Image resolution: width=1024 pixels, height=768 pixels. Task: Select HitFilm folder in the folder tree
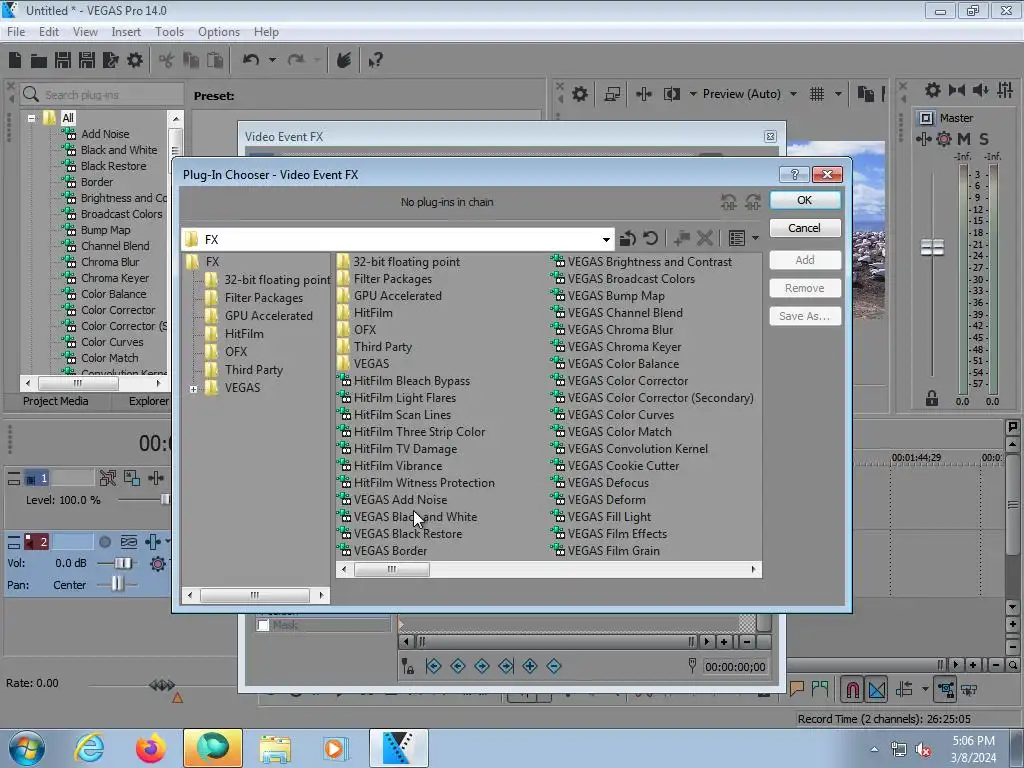click(244, 334)
